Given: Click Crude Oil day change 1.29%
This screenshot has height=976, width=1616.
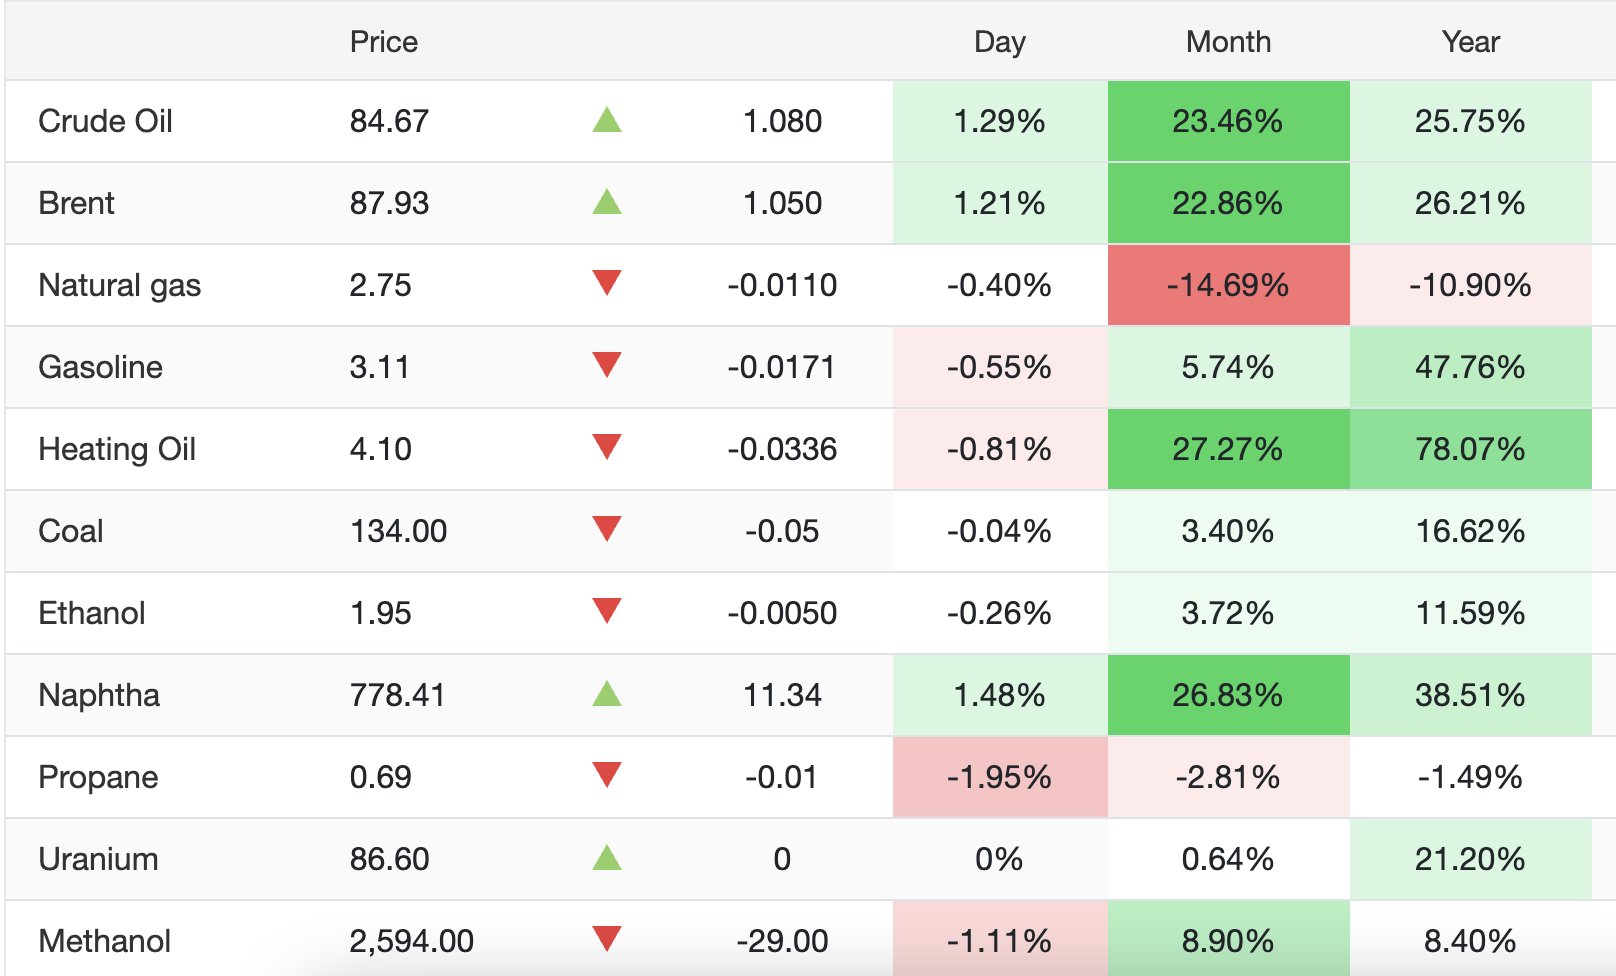Looking at the screenshot, I should [999, 121].
